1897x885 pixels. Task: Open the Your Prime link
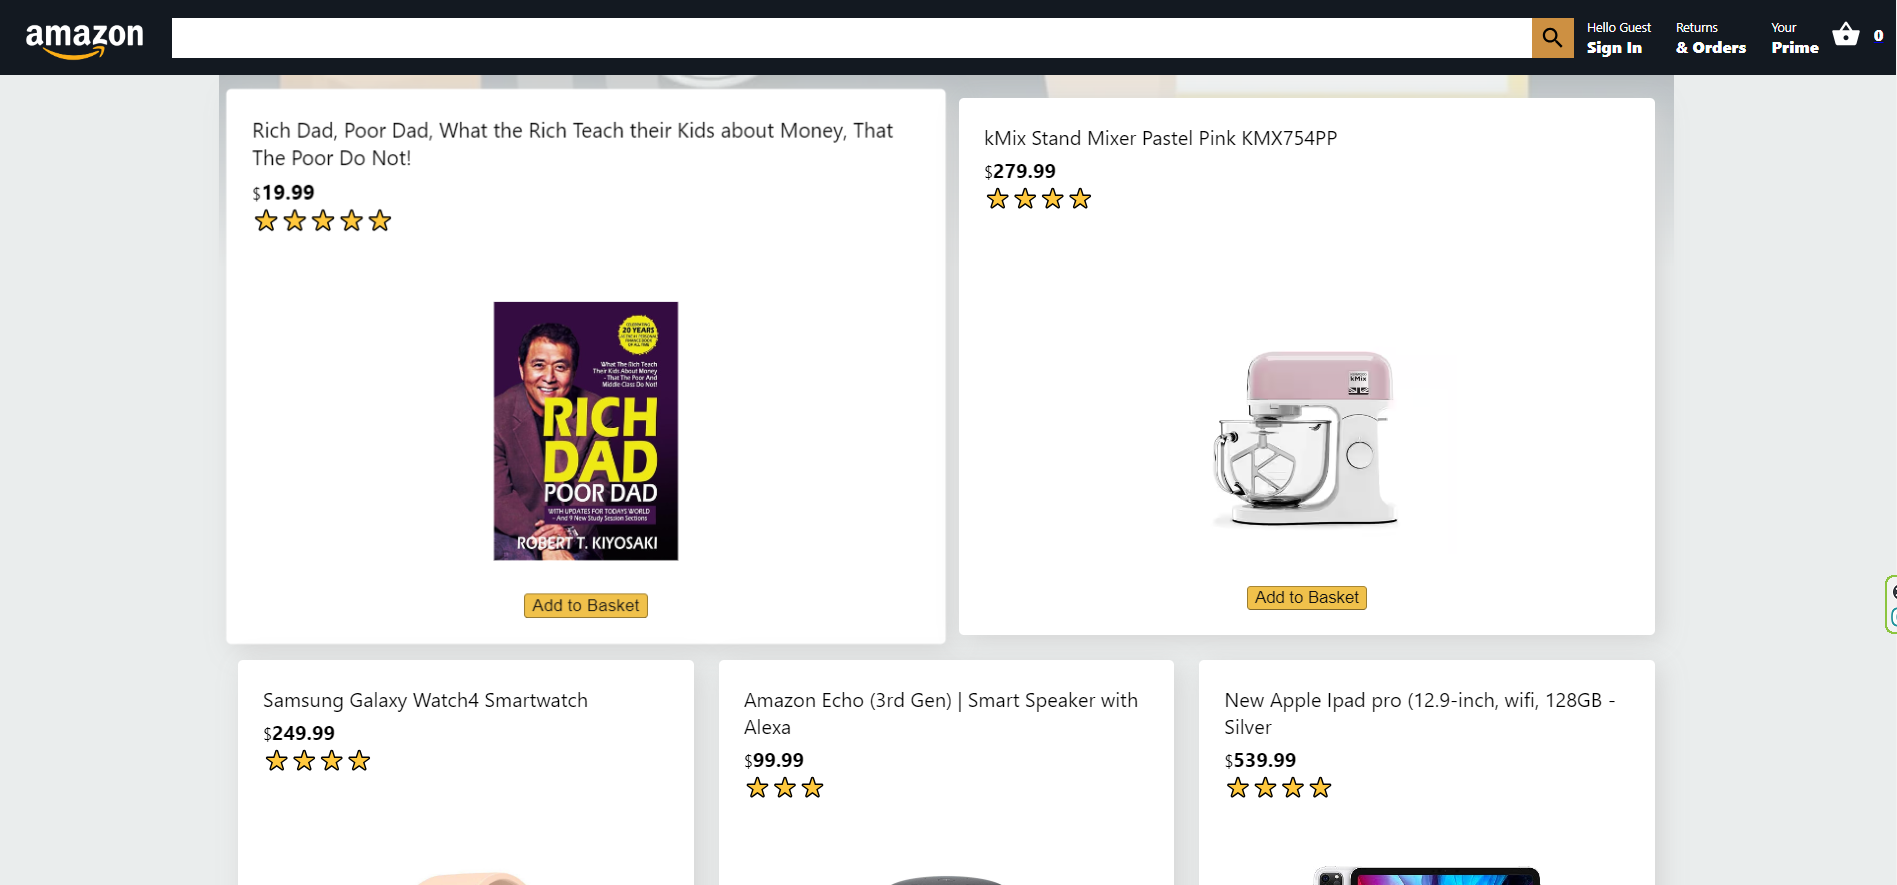point(1794,38)
